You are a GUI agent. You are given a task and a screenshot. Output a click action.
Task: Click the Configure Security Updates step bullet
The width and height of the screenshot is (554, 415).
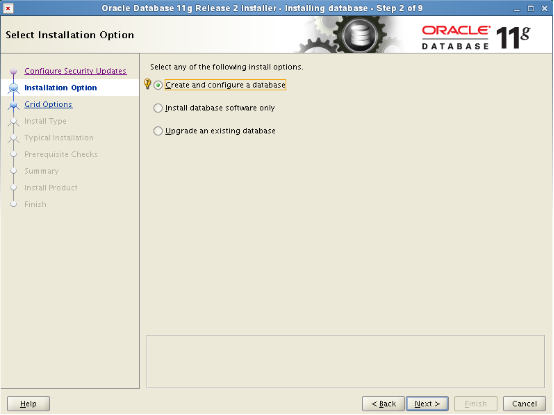point(13,71)
